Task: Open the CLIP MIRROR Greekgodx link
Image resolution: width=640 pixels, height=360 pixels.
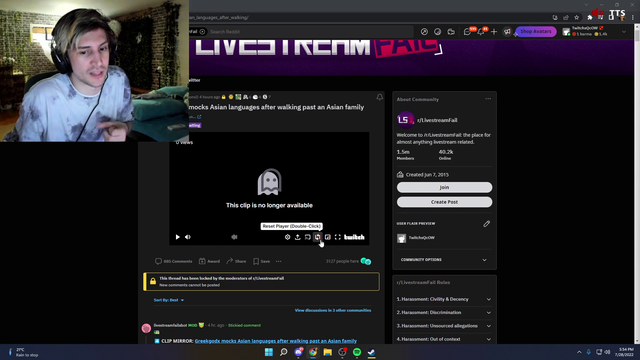Action: pos(276,341)
